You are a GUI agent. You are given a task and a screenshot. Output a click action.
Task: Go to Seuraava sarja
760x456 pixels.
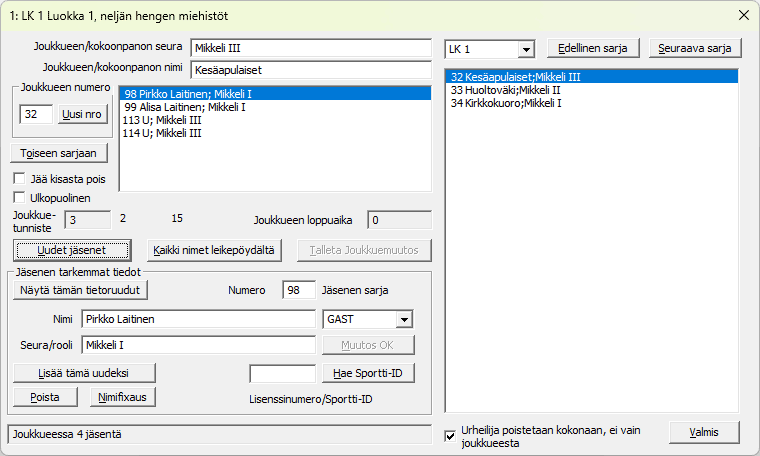694,48
